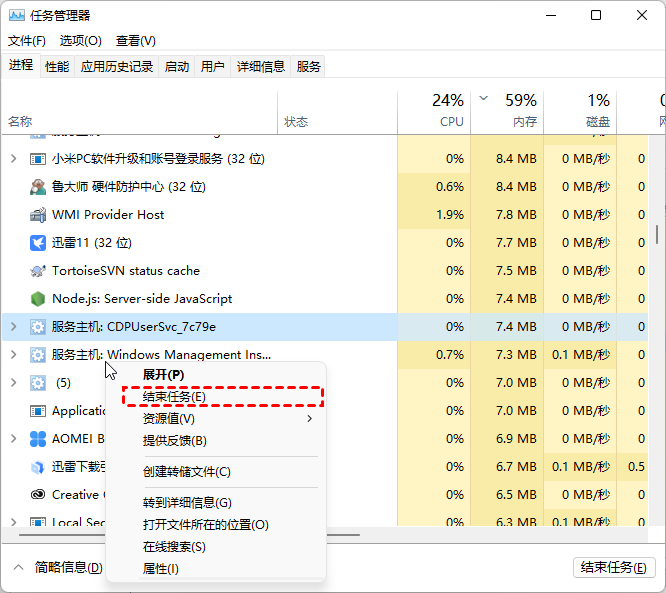Click the 小米PC软件升级 process icon

point(38,159)
